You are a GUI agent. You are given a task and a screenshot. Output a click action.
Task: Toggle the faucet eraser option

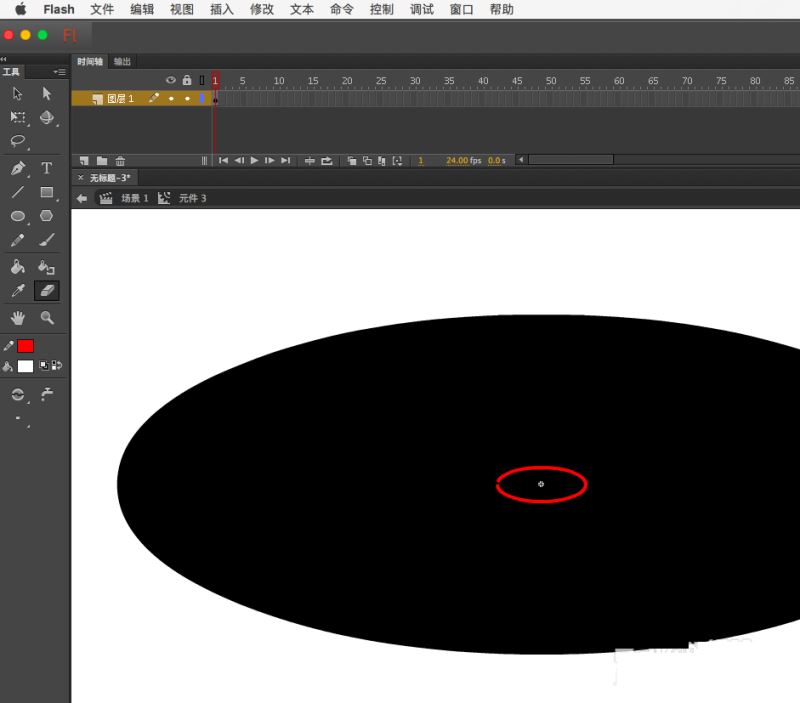tap(47, 393)
